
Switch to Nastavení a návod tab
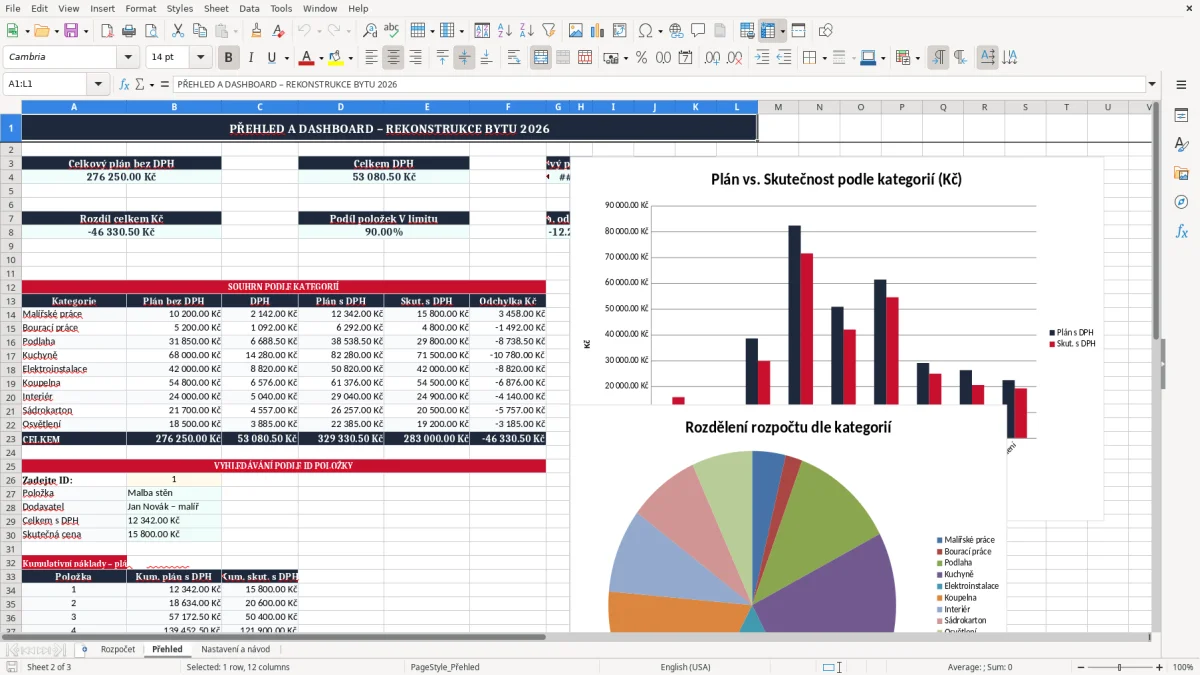tap(235, 649)
